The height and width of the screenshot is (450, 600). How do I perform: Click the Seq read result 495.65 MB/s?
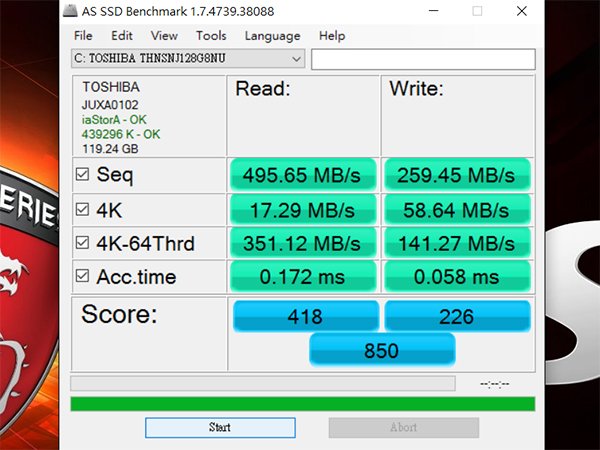(304, 174)
